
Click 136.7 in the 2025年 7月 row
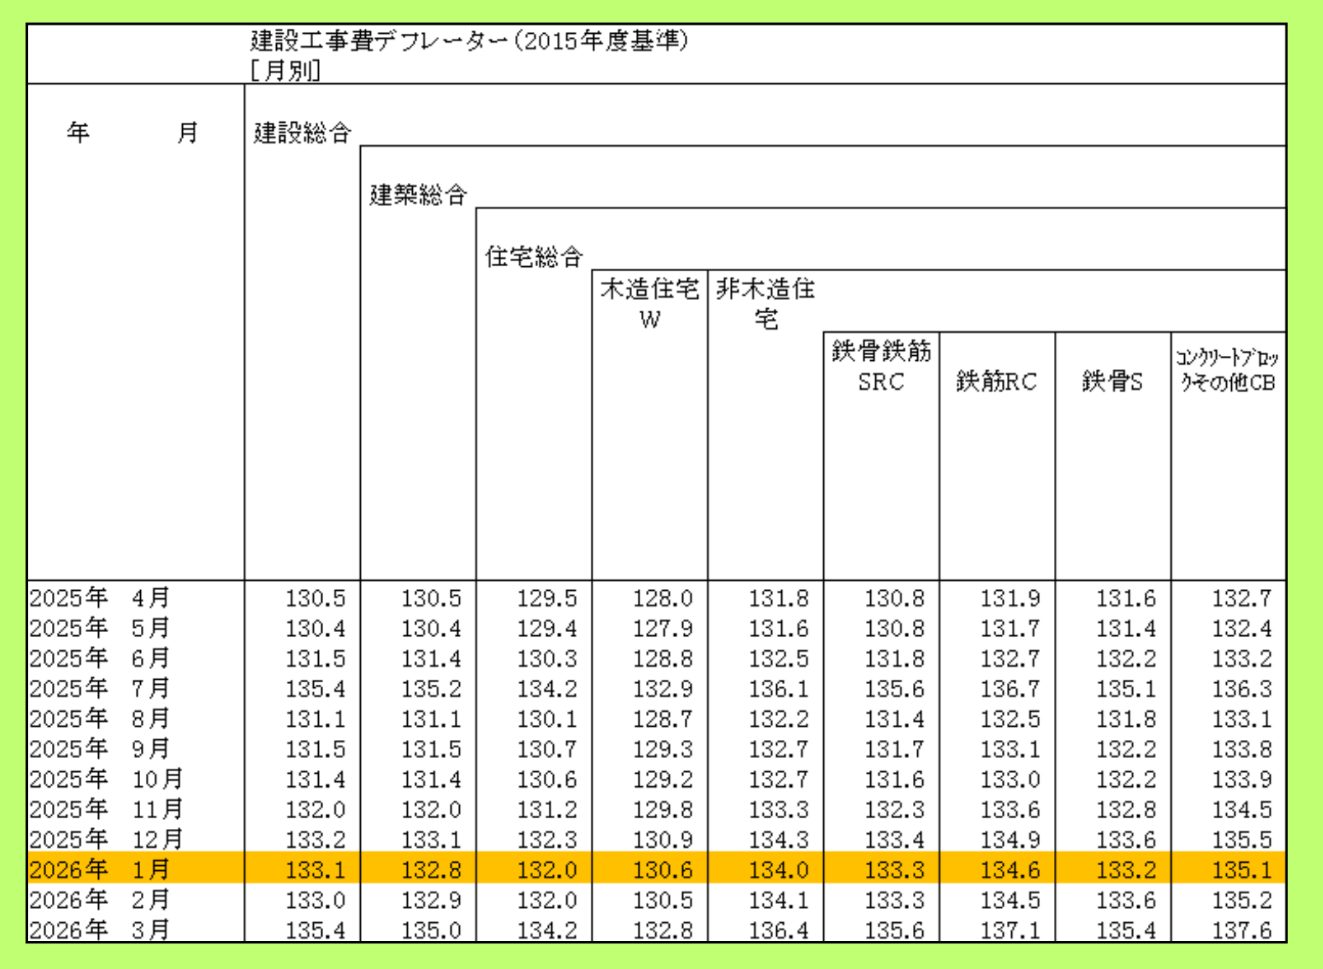[x=1010, y=689]
